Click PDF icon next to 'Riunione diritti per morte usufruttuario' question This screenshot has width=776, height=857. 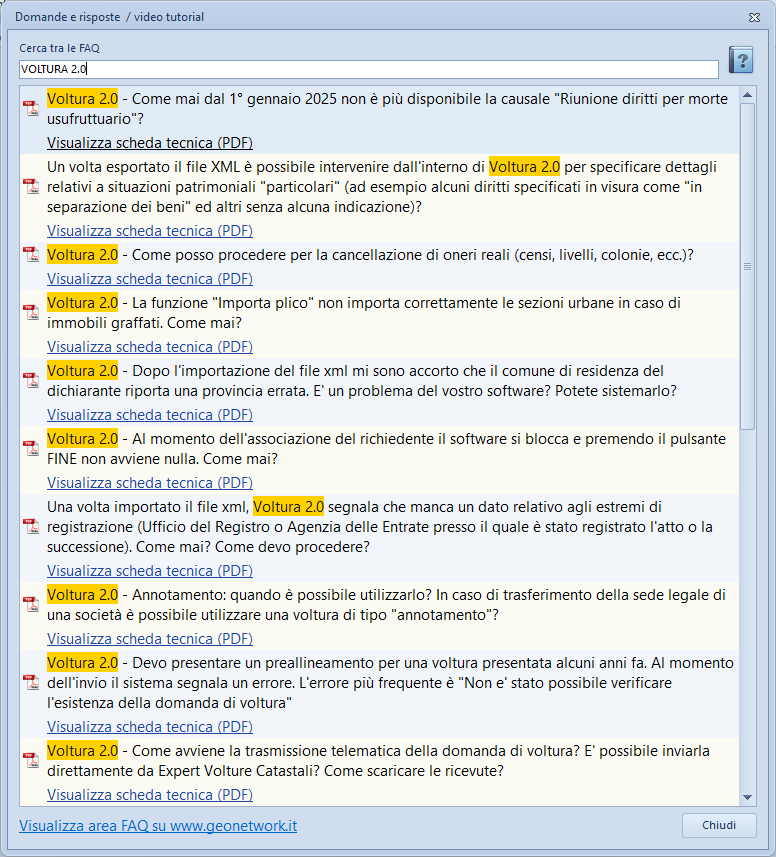(31, 108)
